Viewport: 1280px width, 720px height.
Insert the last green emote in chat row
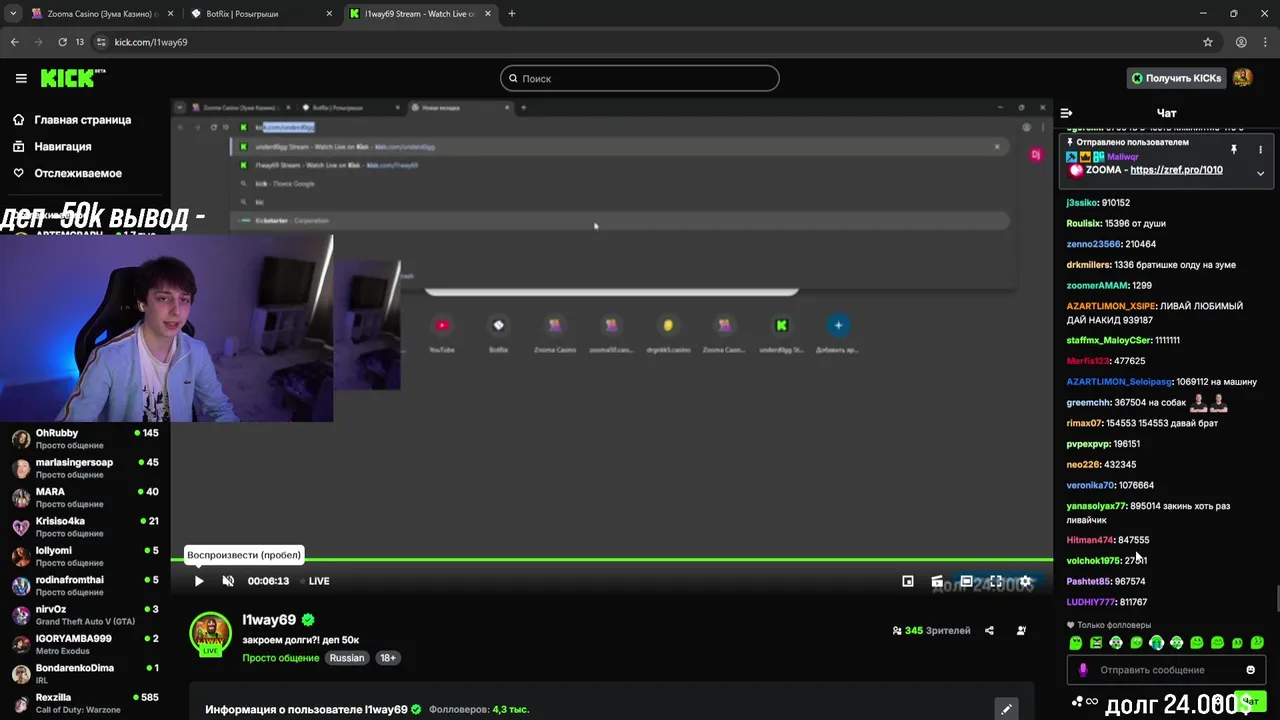click(x=1257, y=643)
